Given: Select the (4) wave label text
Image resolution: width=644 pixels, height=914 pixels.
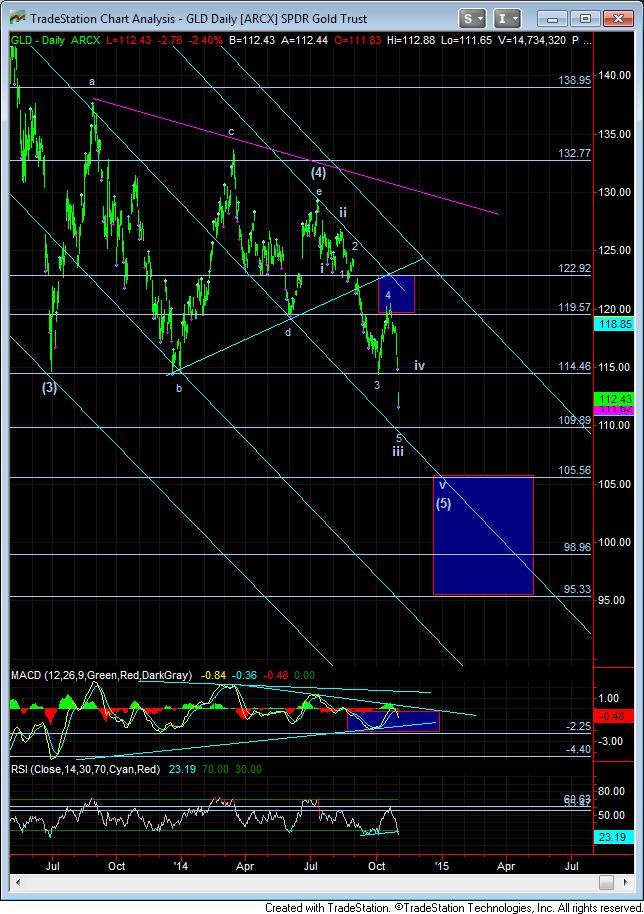Looking at the screenshot, I should tap(318, 172).
